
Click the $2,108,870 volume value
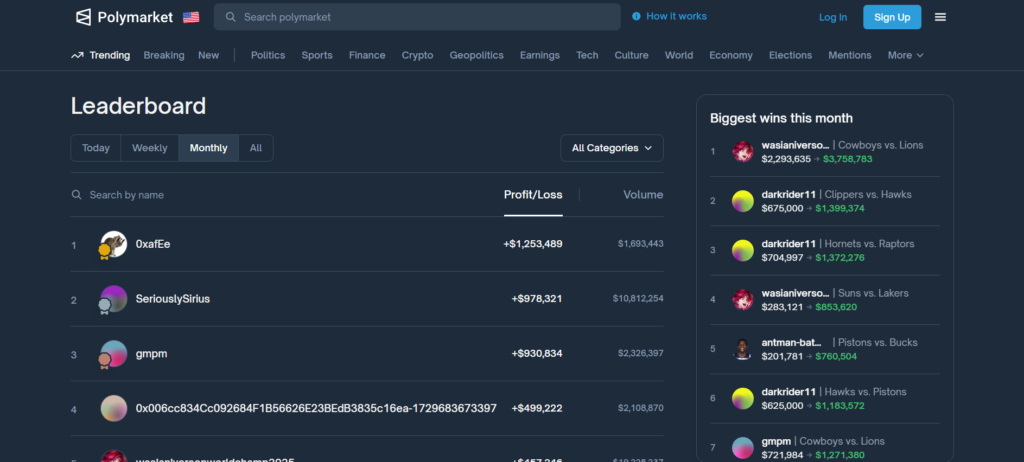[x=641, y=408]
